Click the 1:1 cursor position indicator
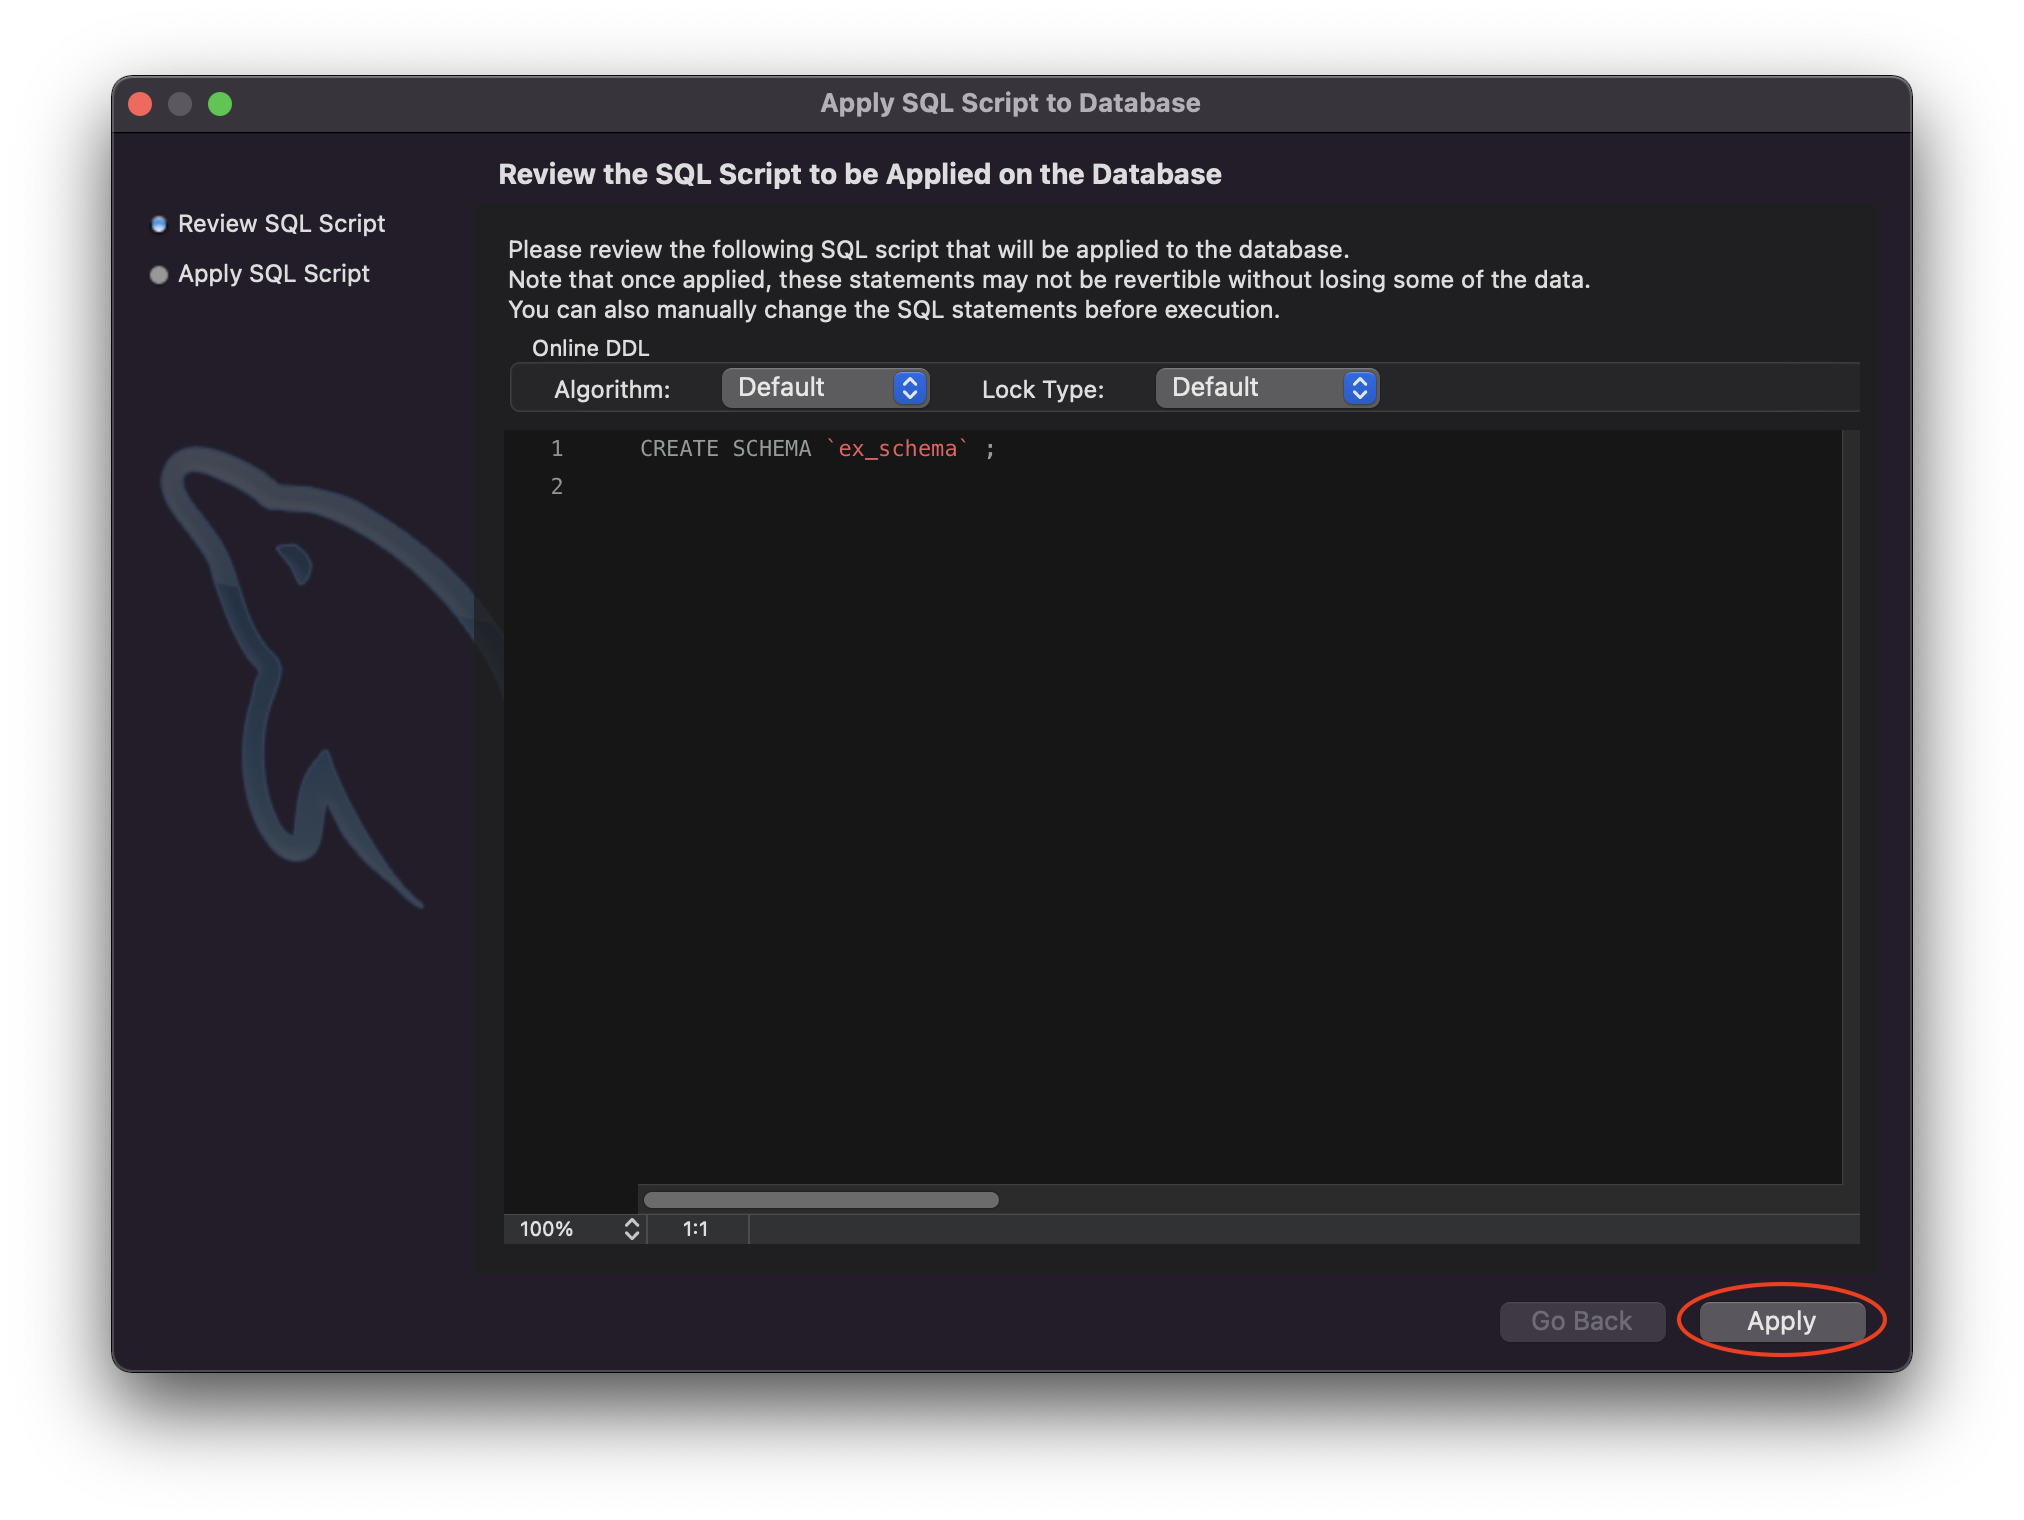Viewport: 2024px width, 1520px height. (696, 1229)
